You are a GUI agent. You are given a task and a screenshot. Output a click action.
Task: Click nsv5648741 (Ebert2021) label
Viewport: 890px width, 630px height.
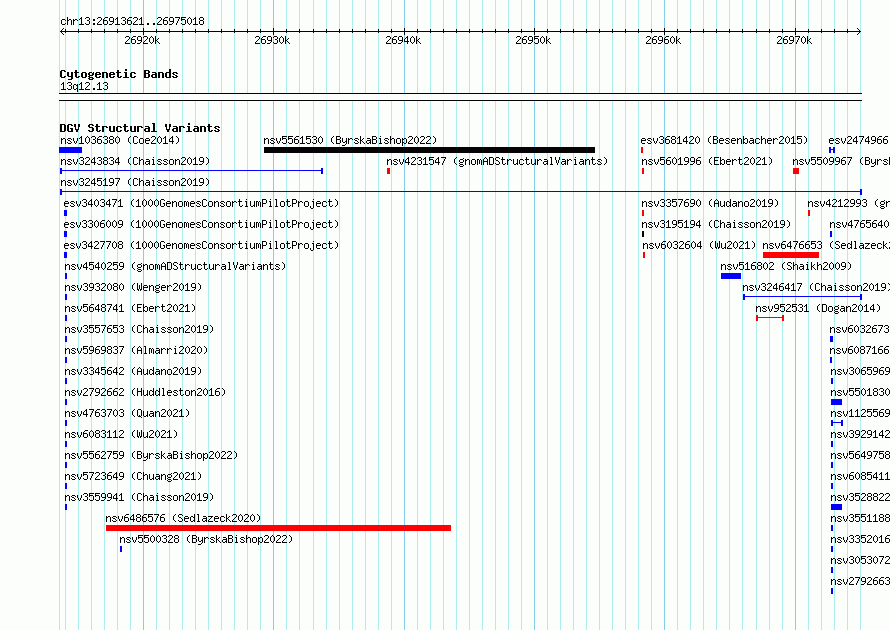130,308
